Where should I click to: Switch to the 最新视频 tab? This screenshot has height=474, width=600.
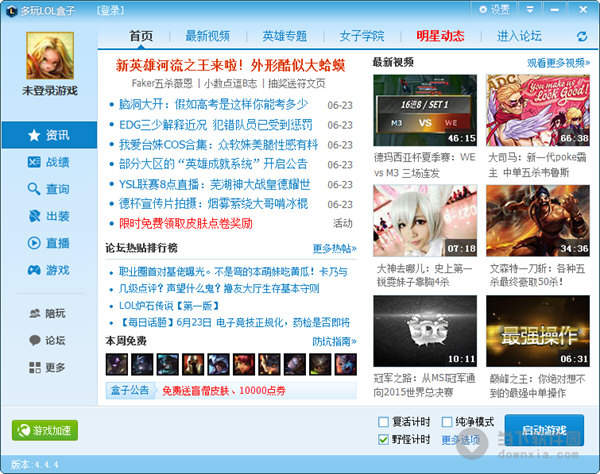[207, 36]
